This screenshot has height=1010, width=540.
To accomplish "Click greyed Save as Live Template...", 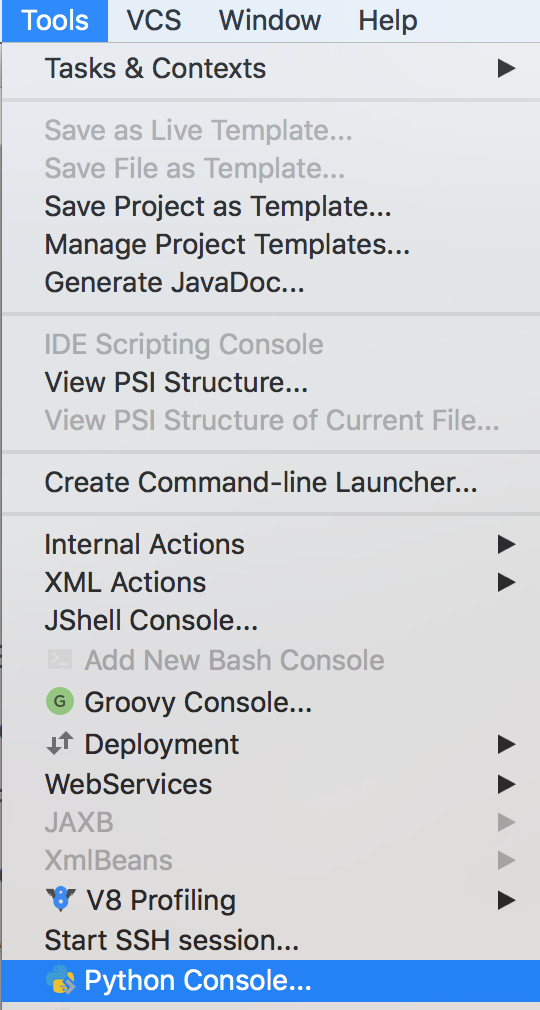I will [198, 131].
